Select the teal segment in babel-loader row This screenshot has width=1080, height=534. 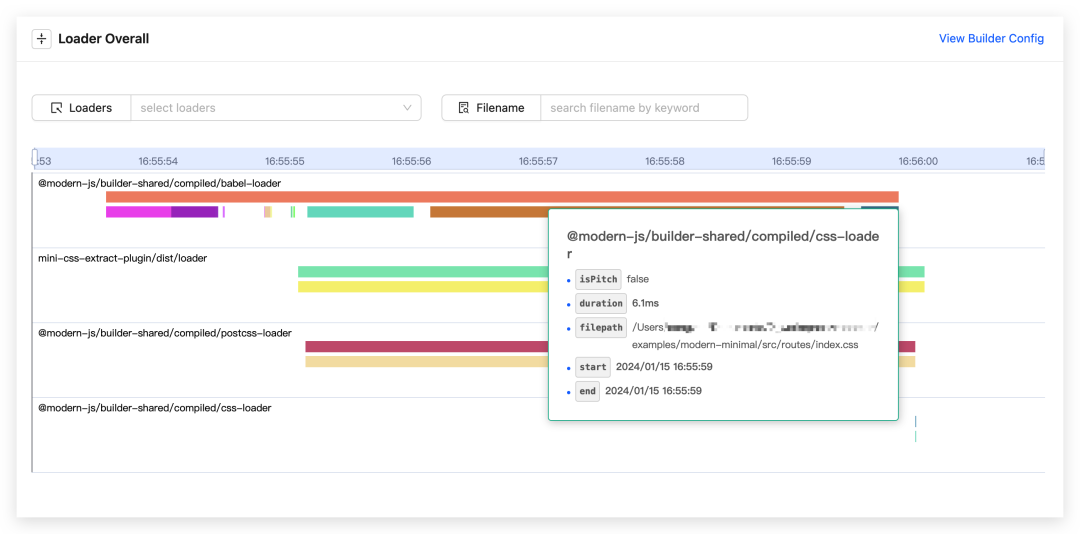(x=360, y=212)
